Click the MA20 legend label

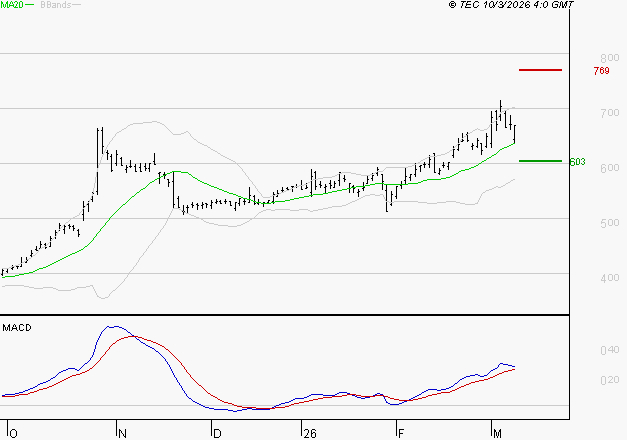[12, 5]
